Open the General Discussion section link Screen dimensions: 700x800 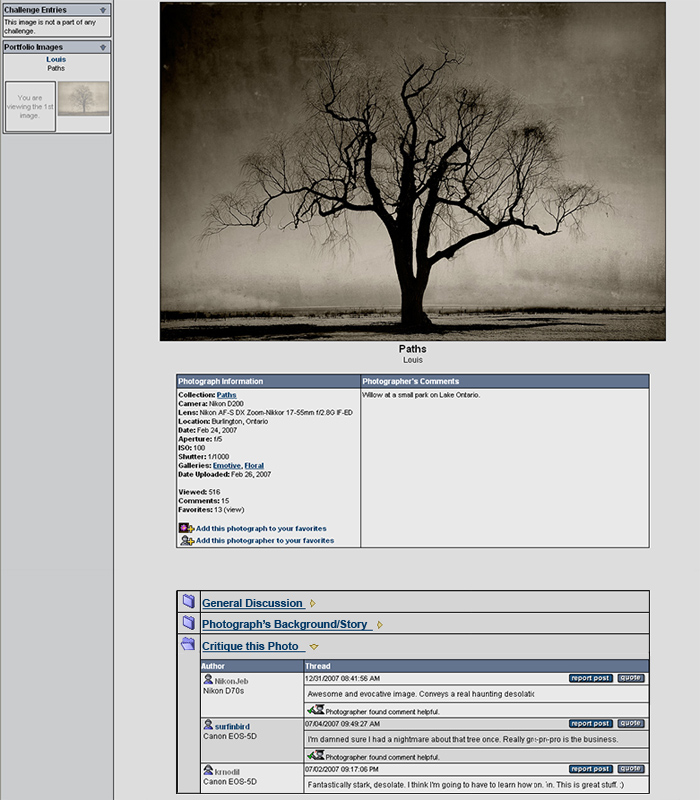(x=253, y=603)
